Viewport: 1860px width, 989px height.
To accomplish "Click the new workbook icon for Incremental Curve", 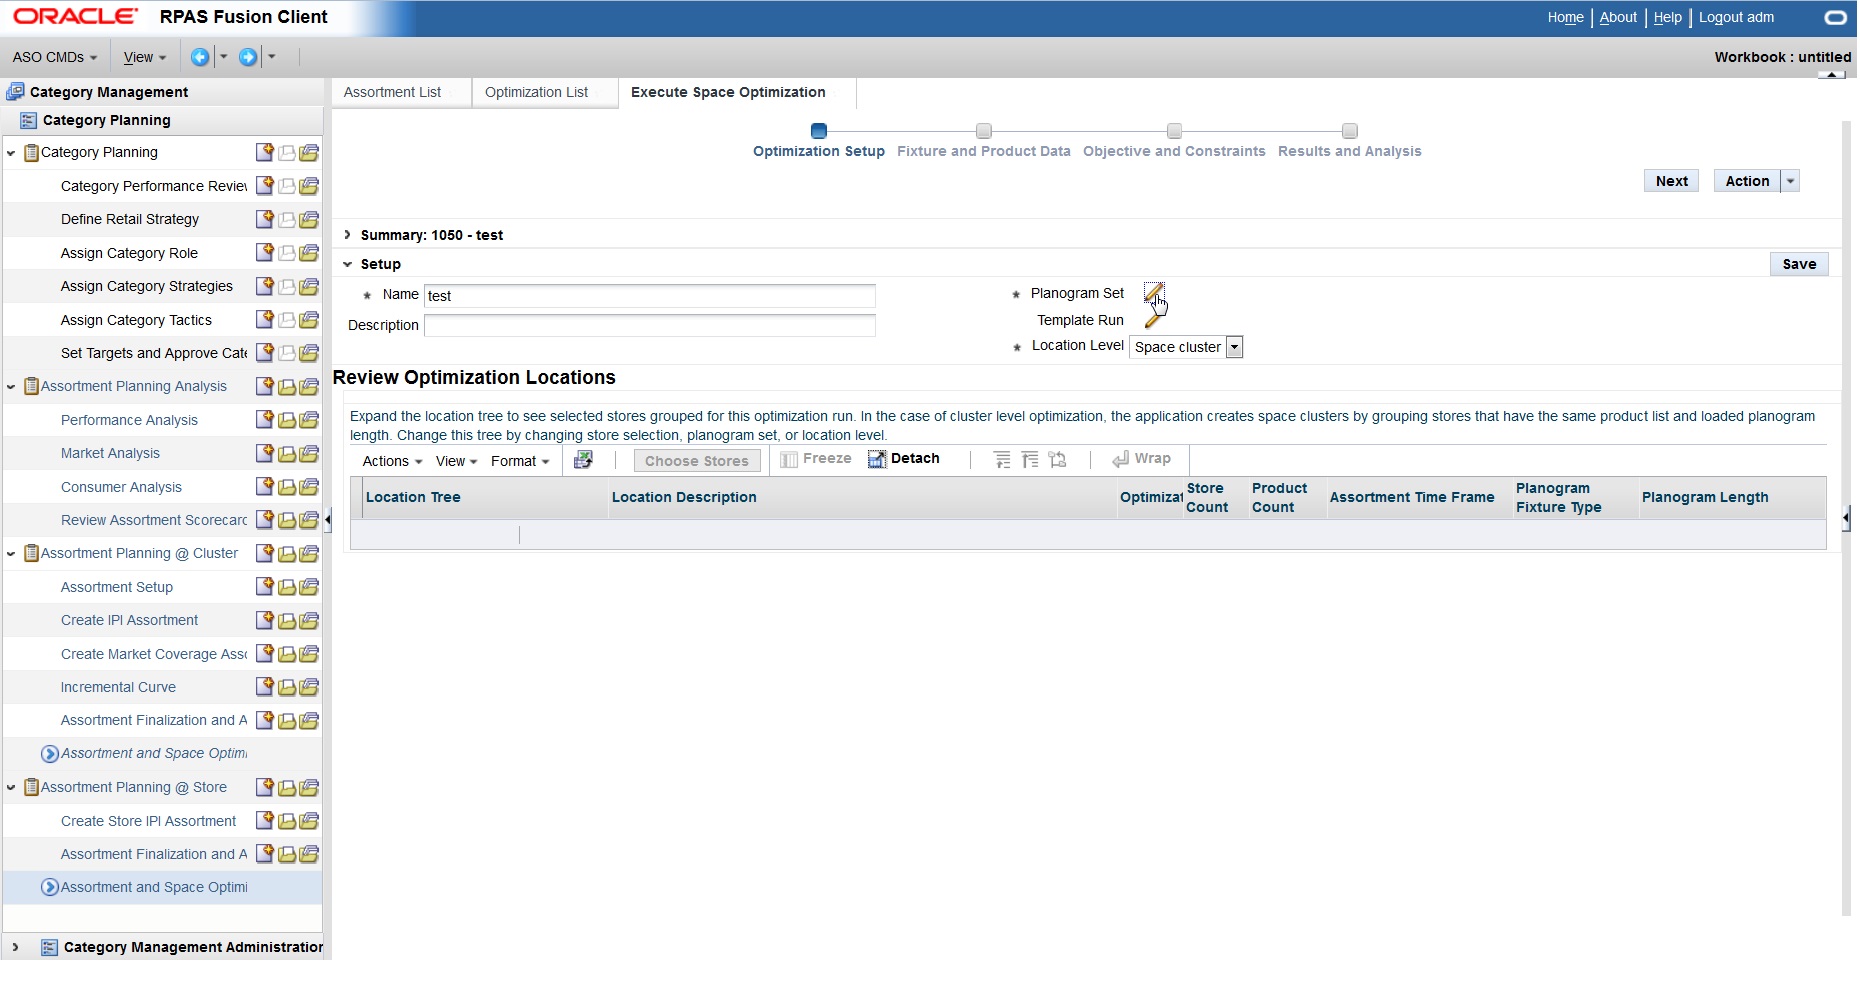I will click(264, 686).
